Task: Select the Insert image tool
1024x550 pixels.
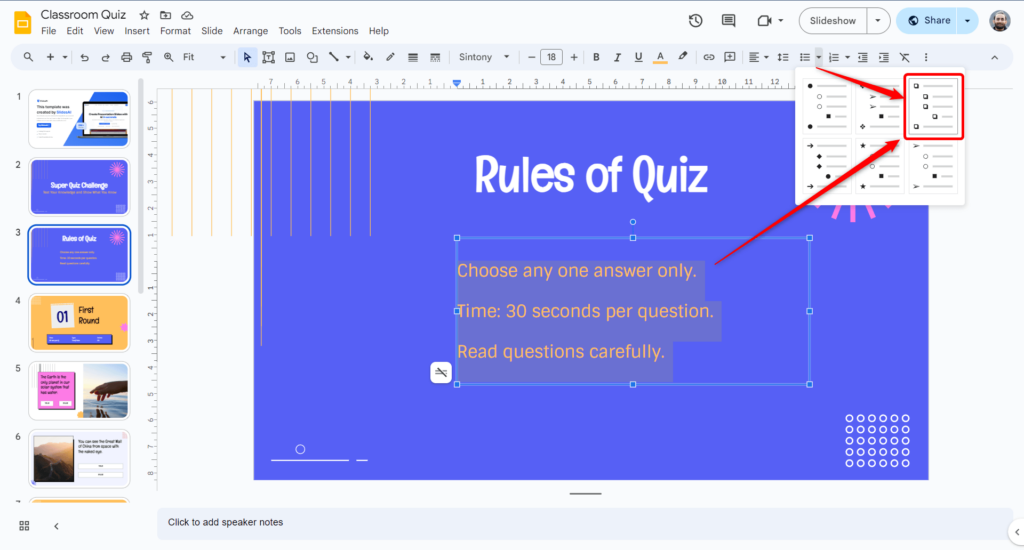Action: tap(290, 57)
